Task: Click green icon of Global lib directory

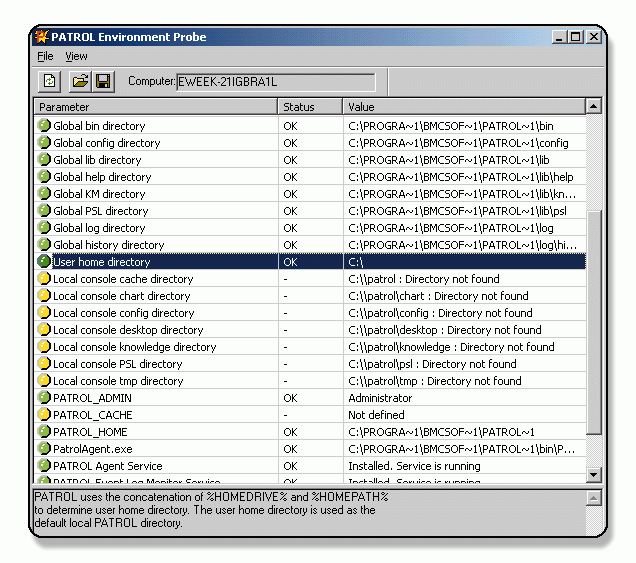Action: [43, 159]
